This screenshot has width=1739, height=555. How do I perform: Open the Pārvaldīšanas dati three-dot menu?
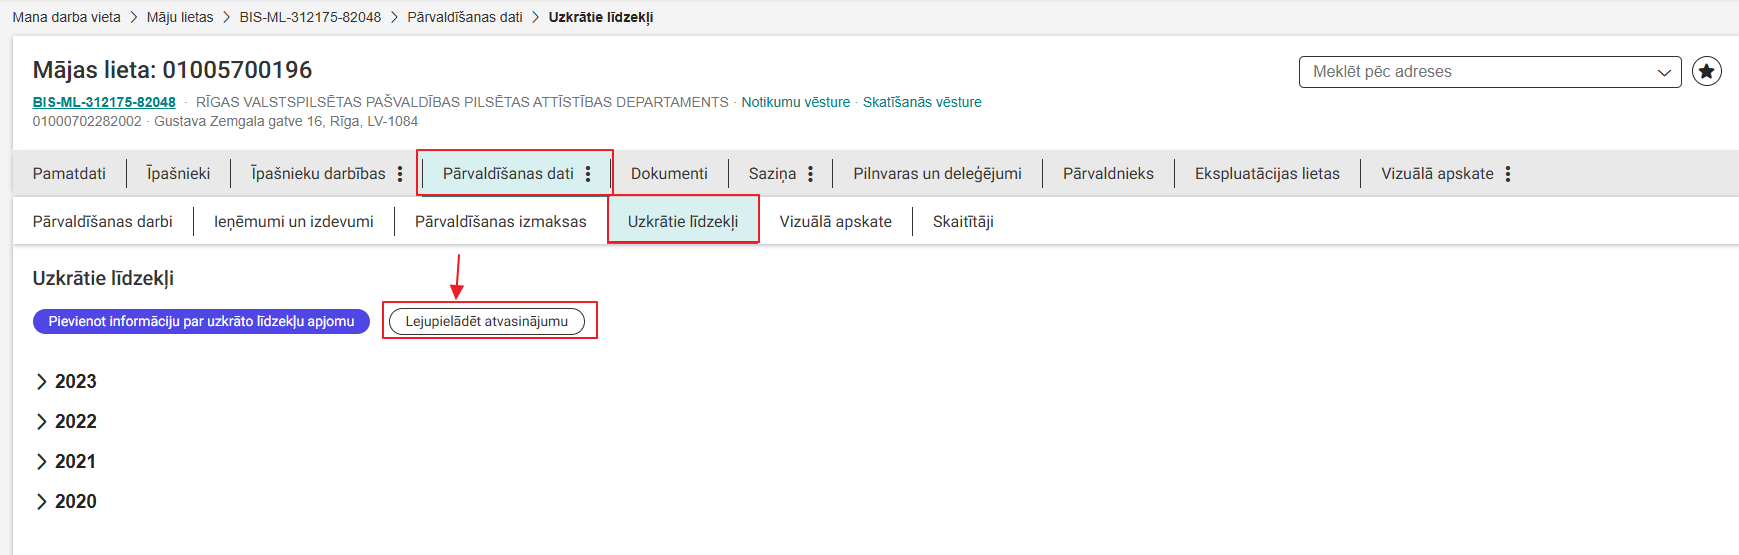tap(588, 174)
